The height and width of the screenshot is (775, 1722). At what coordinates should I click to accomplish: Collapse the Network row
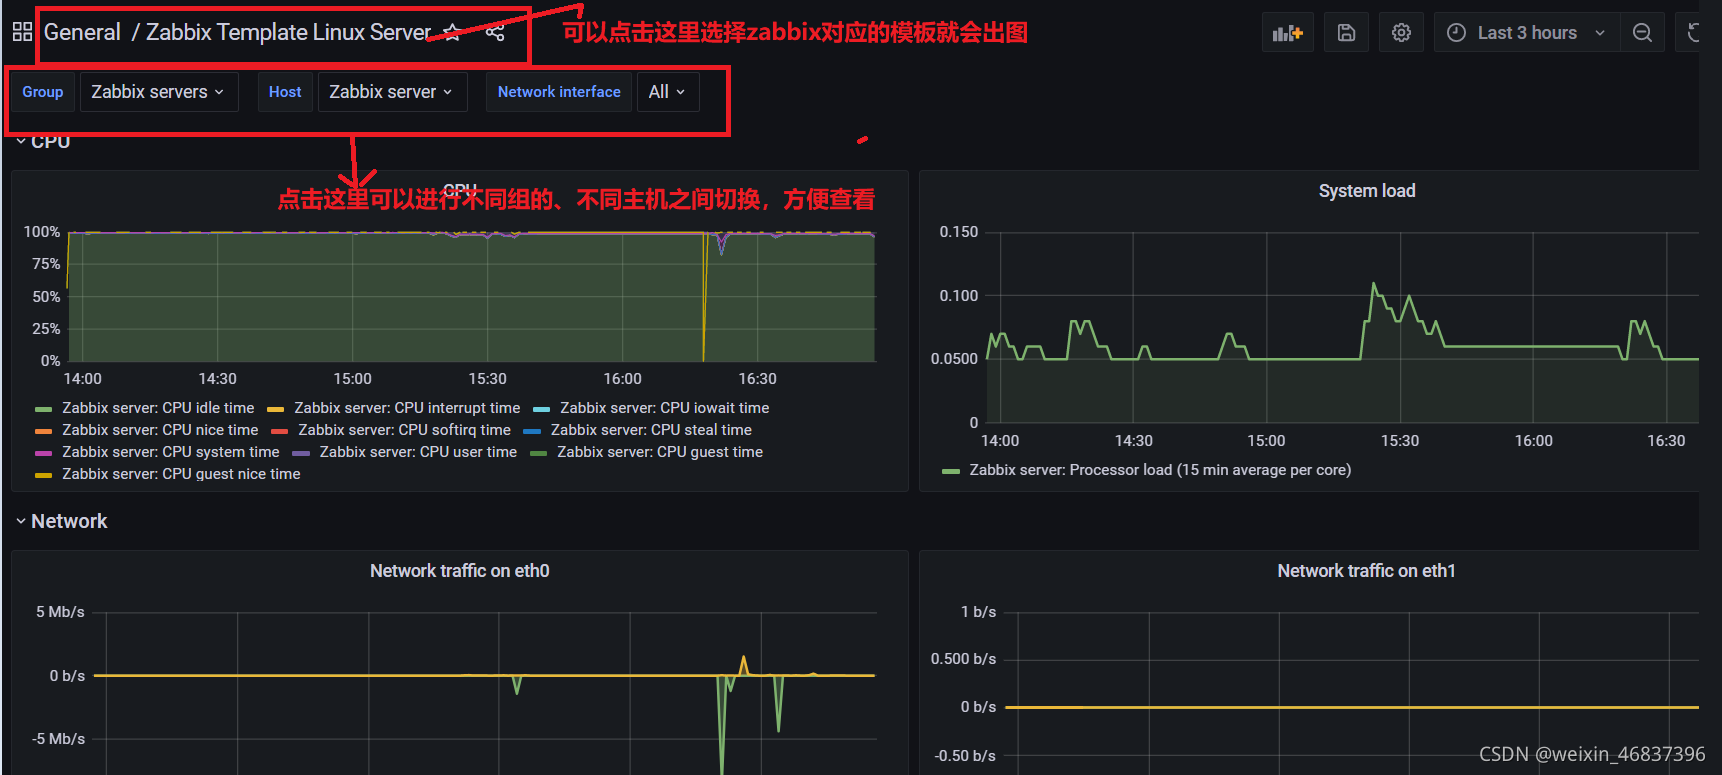61,521
